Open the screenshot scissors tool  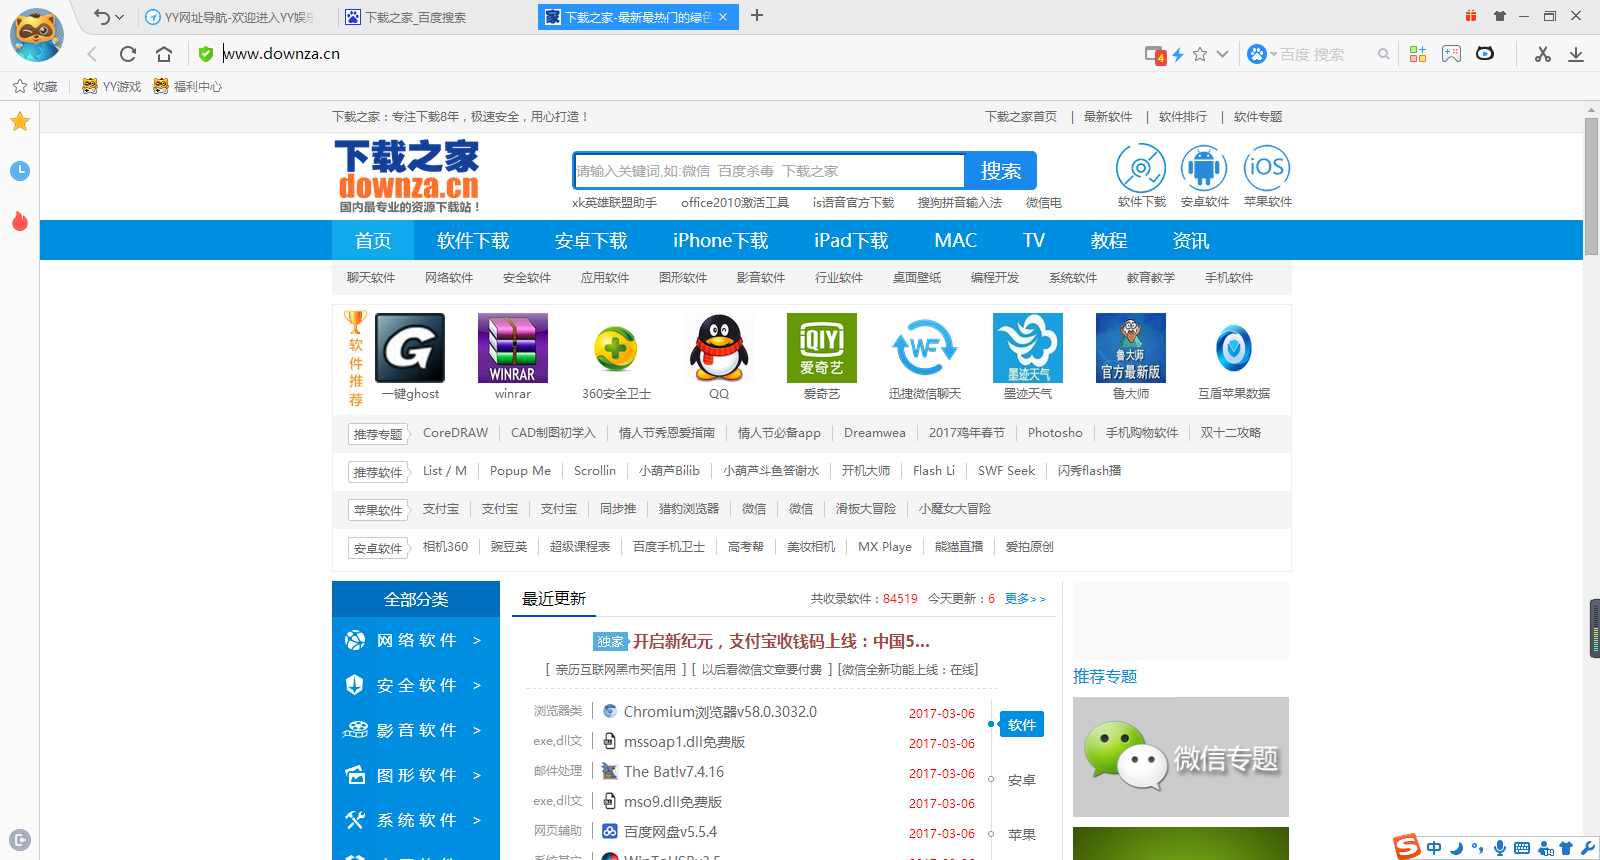pos(1543,54)
